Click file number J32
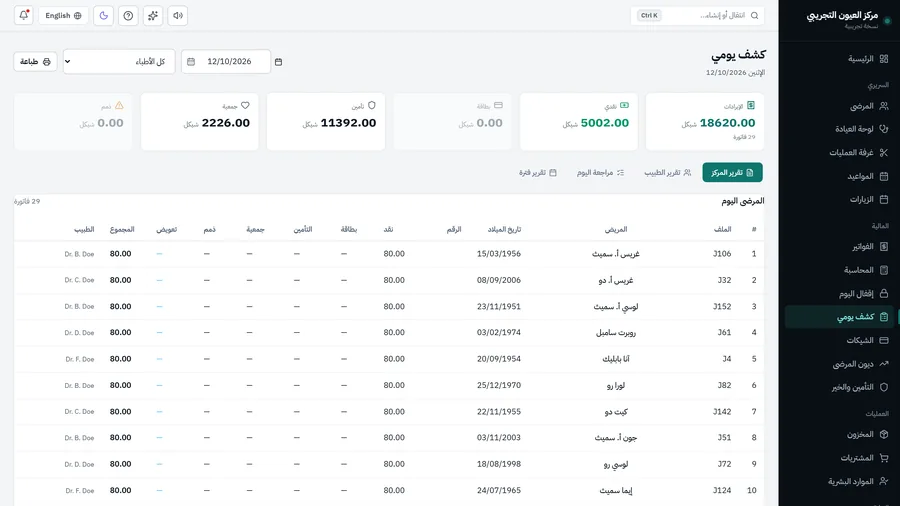The width and height of the screenshot is (900, 506). click(x=724, y=280)
